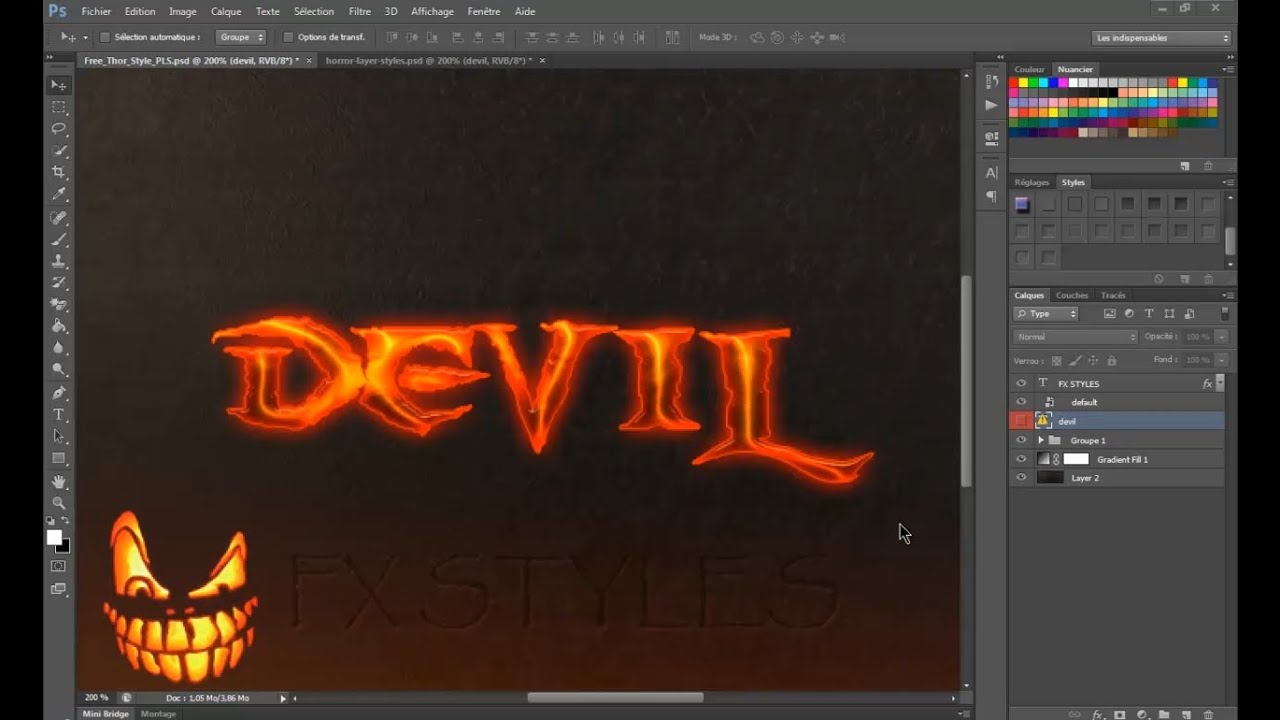Hide the Groupe 1 layer group

(x=1021, y=440)
